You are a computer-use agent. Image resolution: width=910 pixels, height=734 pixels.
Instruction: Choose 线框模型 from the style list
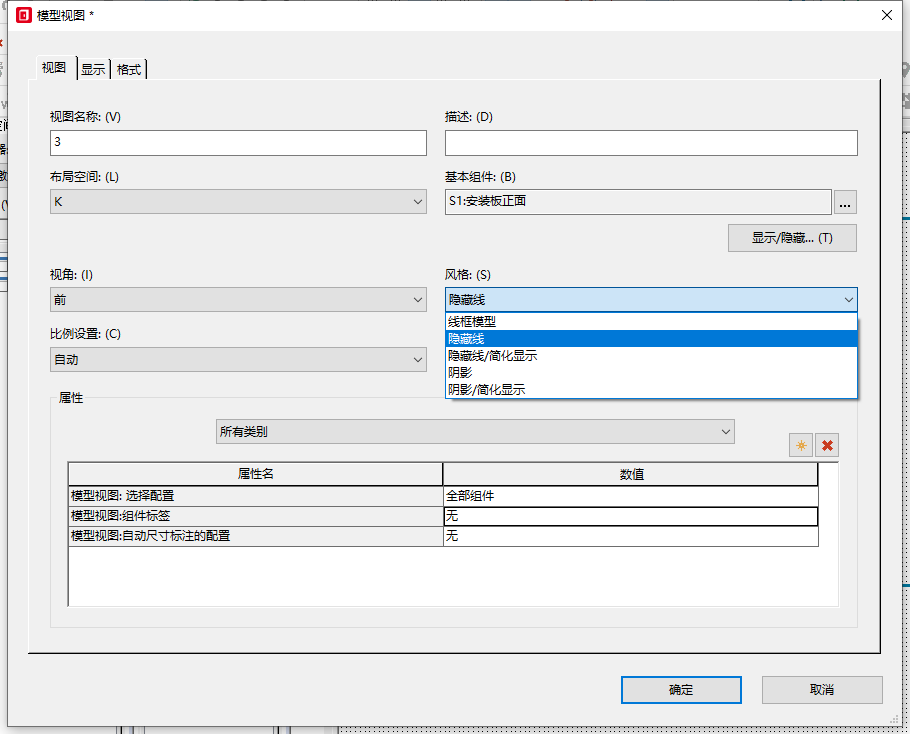472,322
